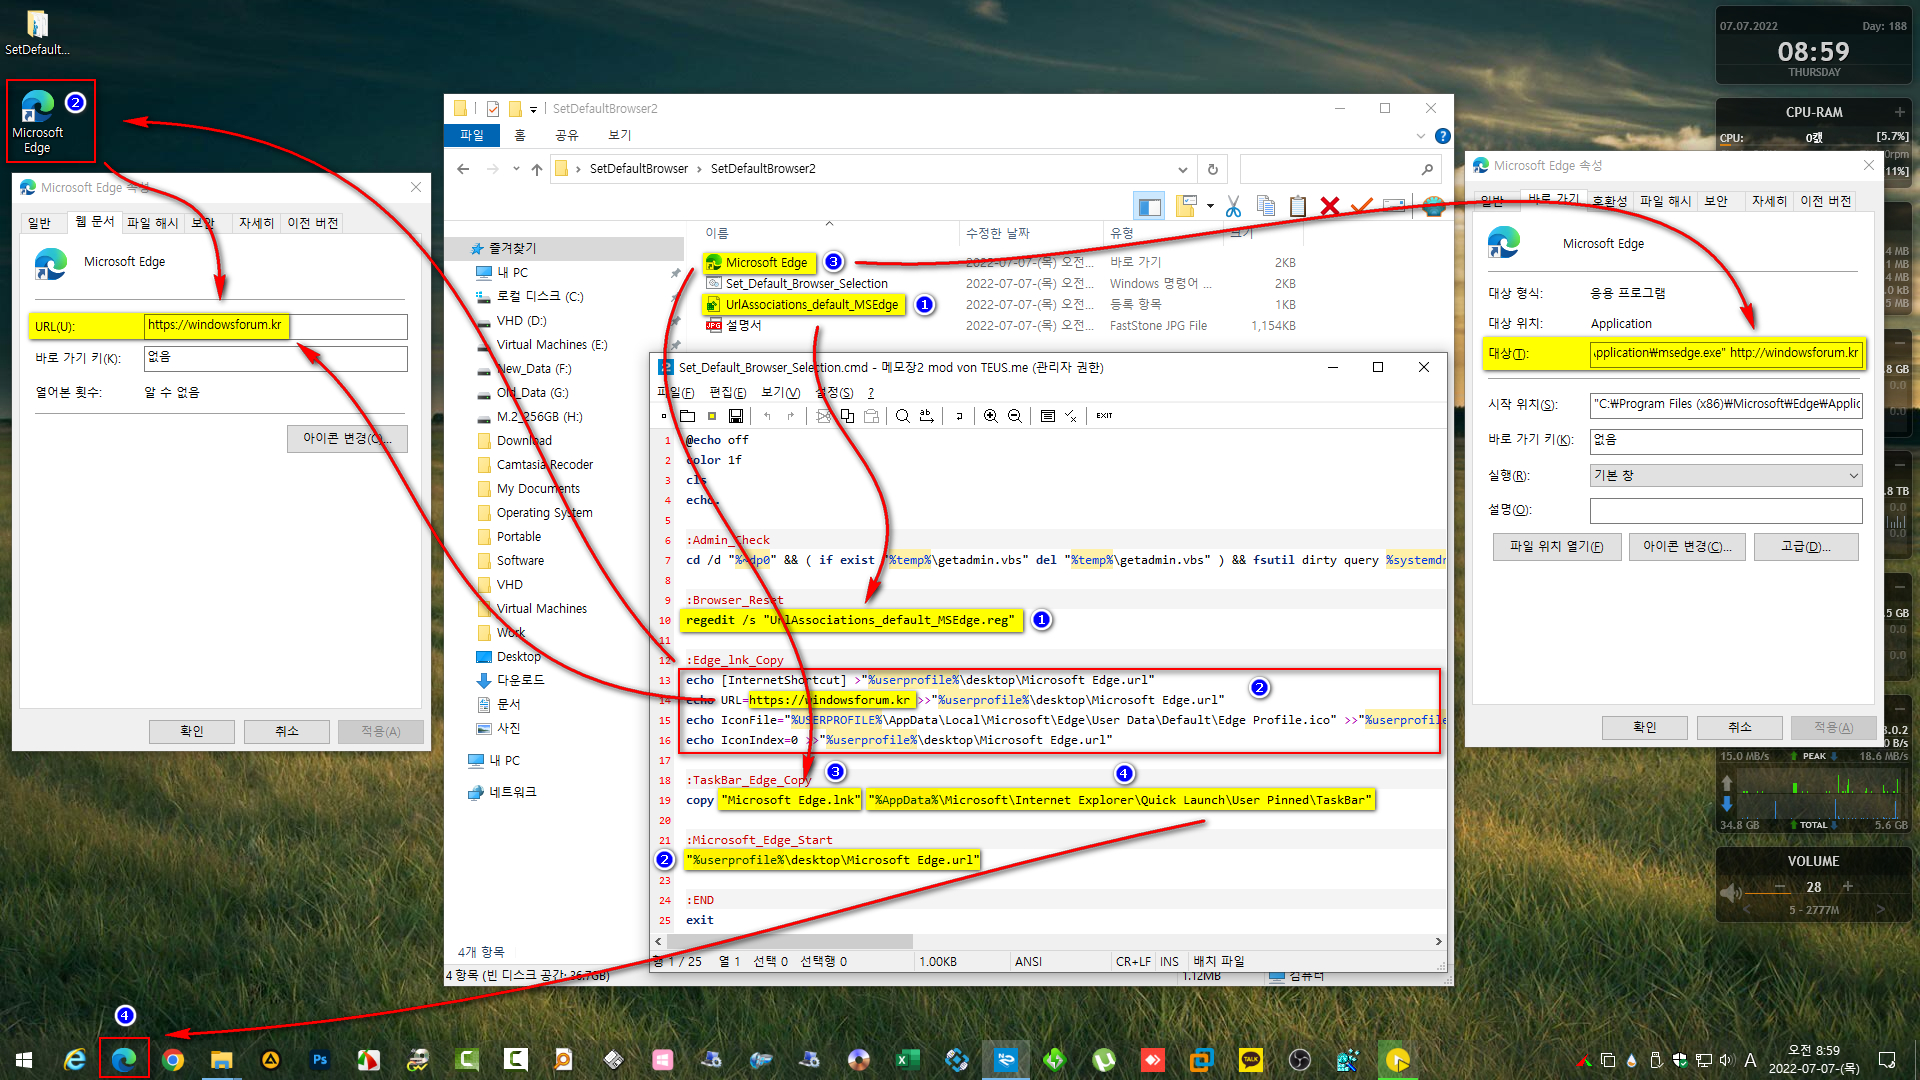Click 고급(D)... button in right properties dialog
Image resolution: width=1920 pixels, height=1080 pixels.
[1805, 547]
